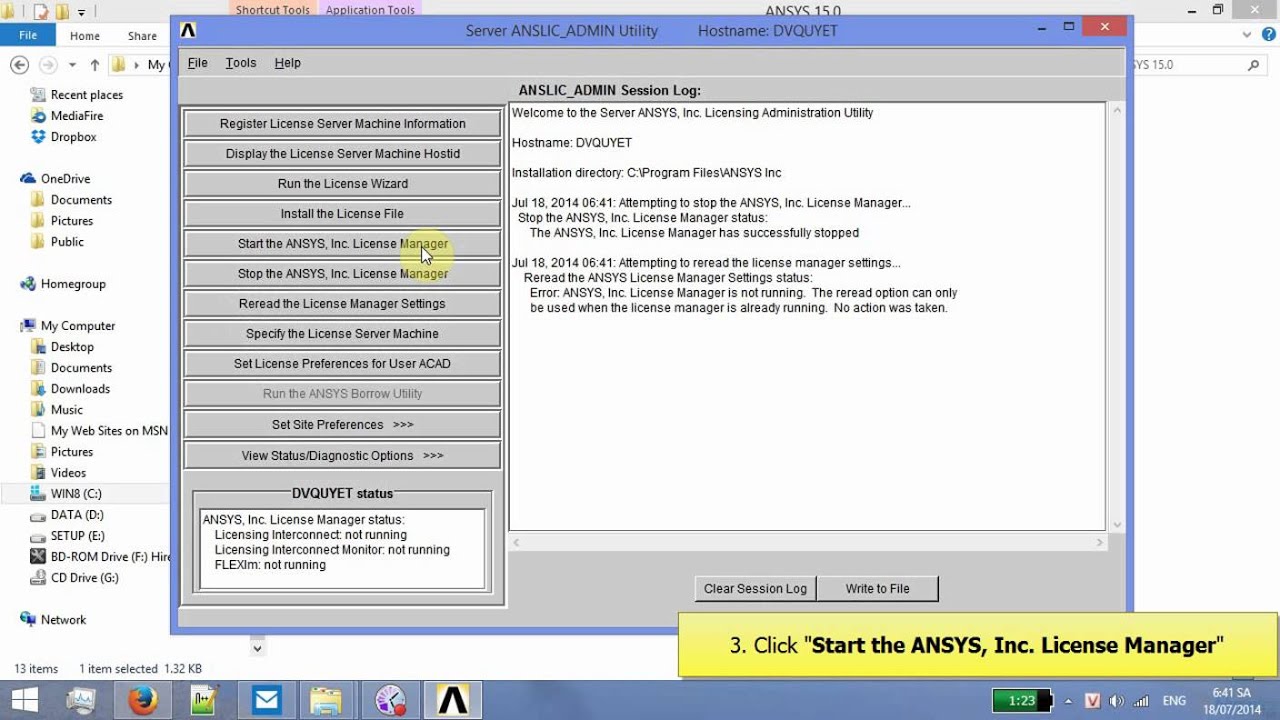Open the Explorer quick access toolbar dropdown

pyautogui.click(x=82, y=12)
